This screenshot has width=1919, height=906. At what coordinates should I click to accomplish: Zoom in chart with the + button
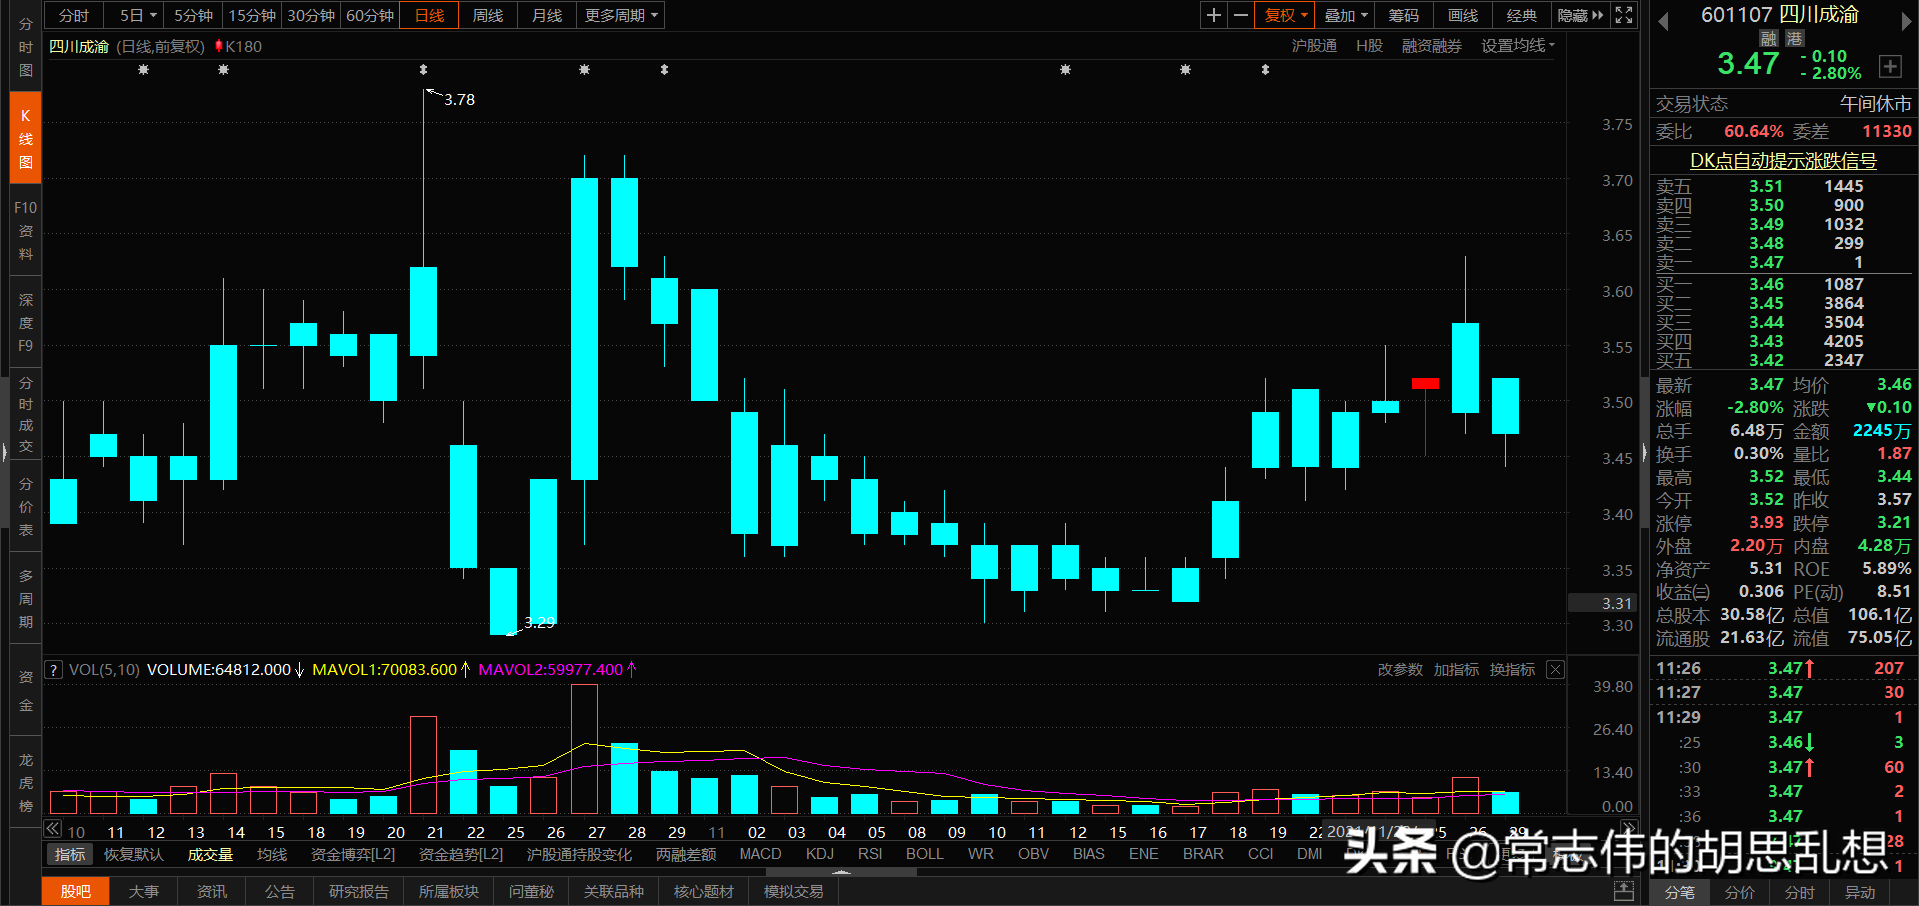click(x=1212, y=15)
